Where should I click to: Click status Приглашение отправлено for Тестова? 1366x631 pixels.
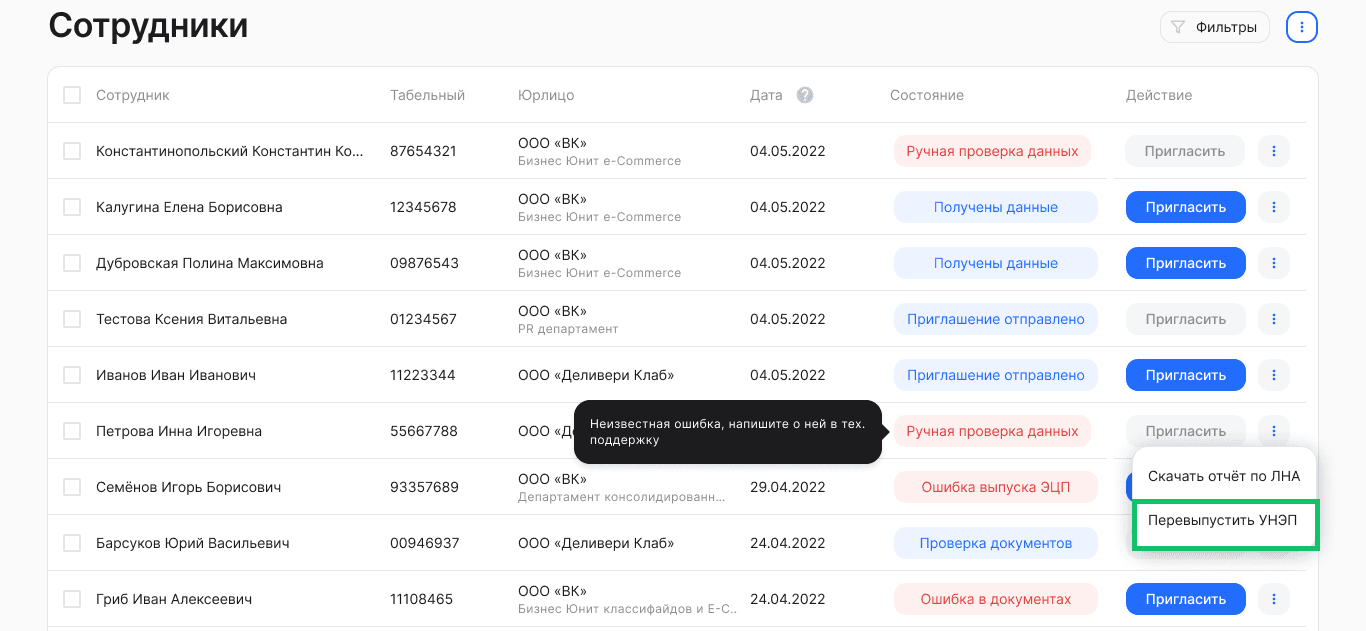pos(996,319)
